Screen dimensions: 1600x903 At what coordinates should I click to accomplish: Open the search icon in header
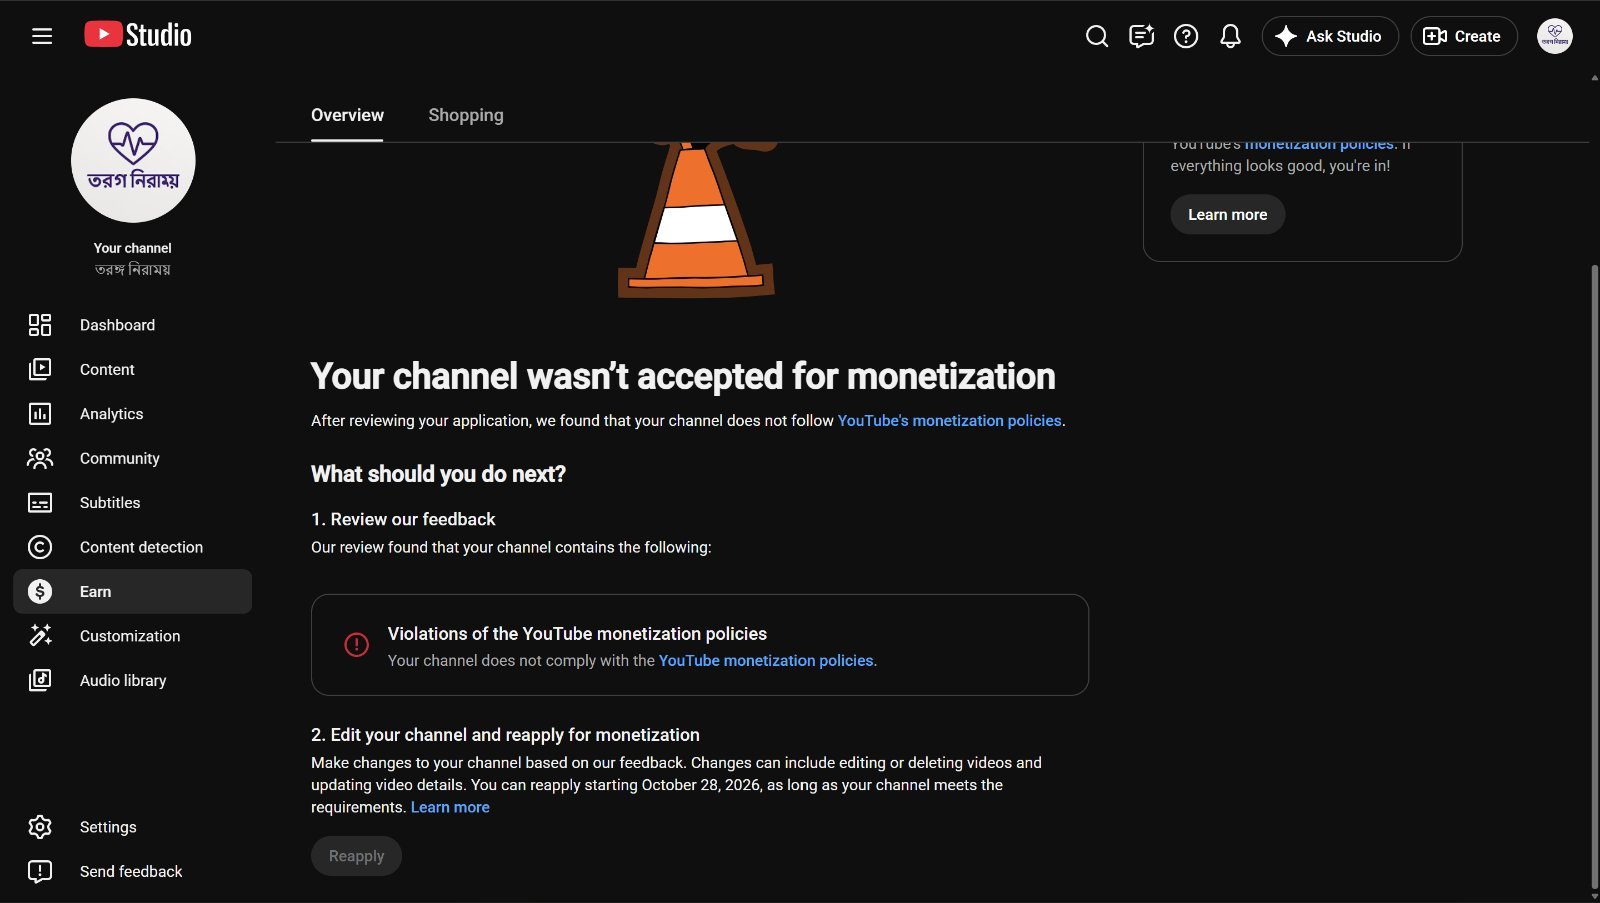1097,36
